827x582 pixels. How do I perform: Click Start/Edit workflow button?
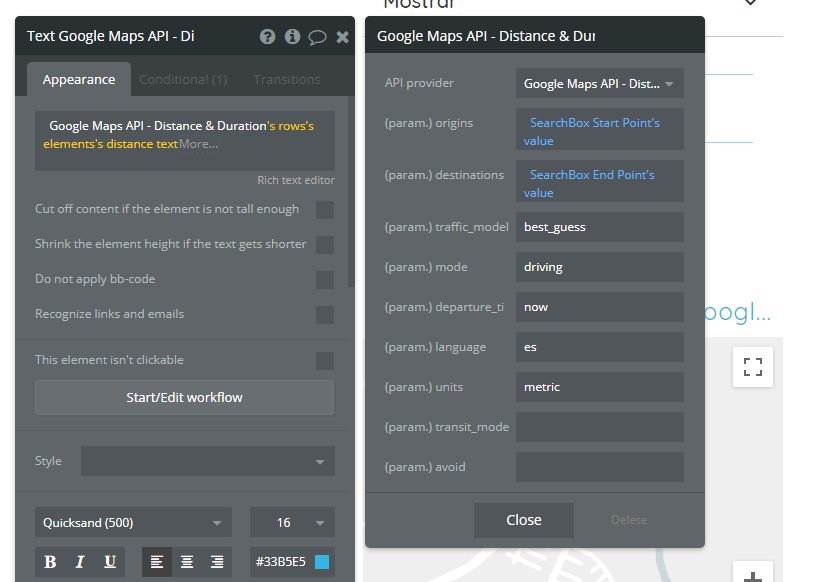[185, 397]
